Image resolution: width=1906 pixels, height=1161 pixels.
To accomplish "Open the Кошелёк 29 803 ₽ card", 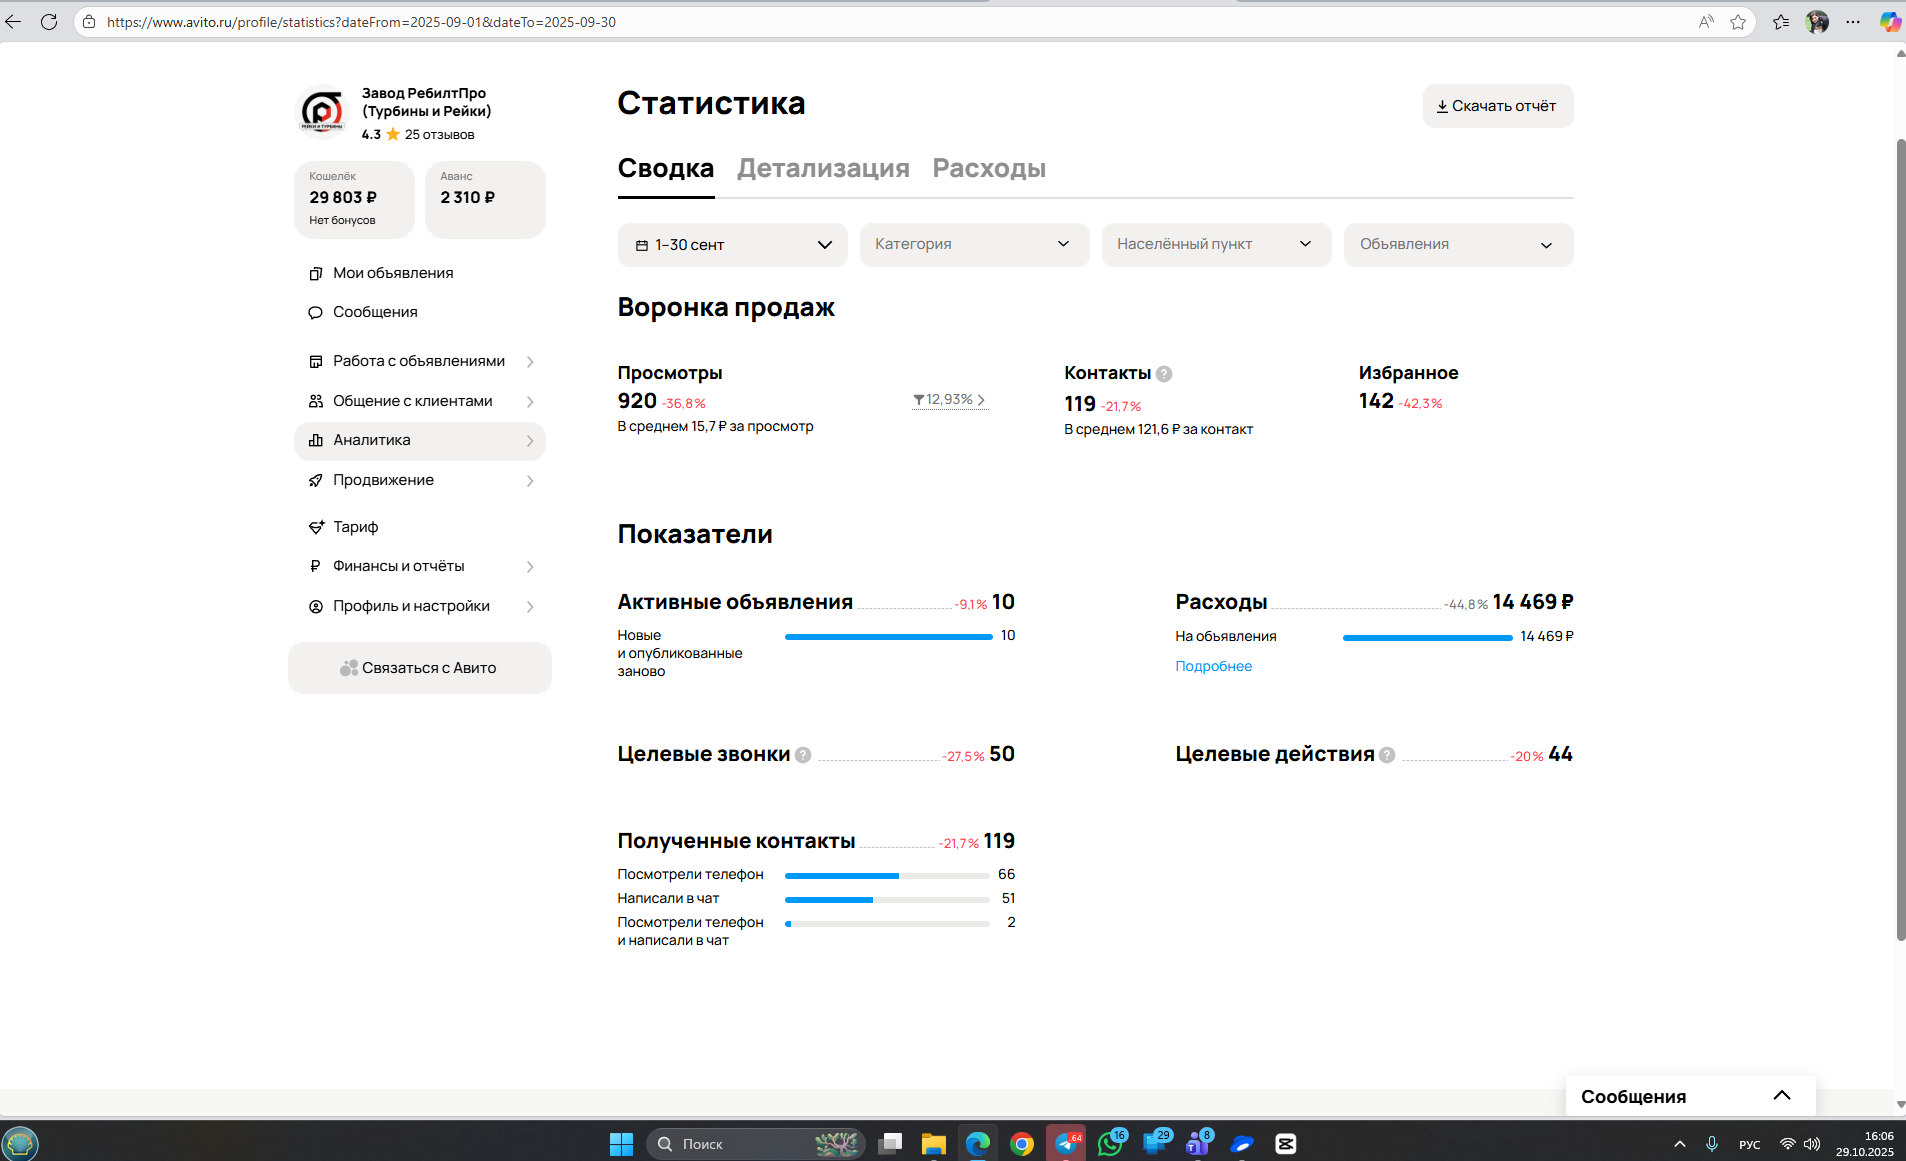I will [x=354, y=199].
